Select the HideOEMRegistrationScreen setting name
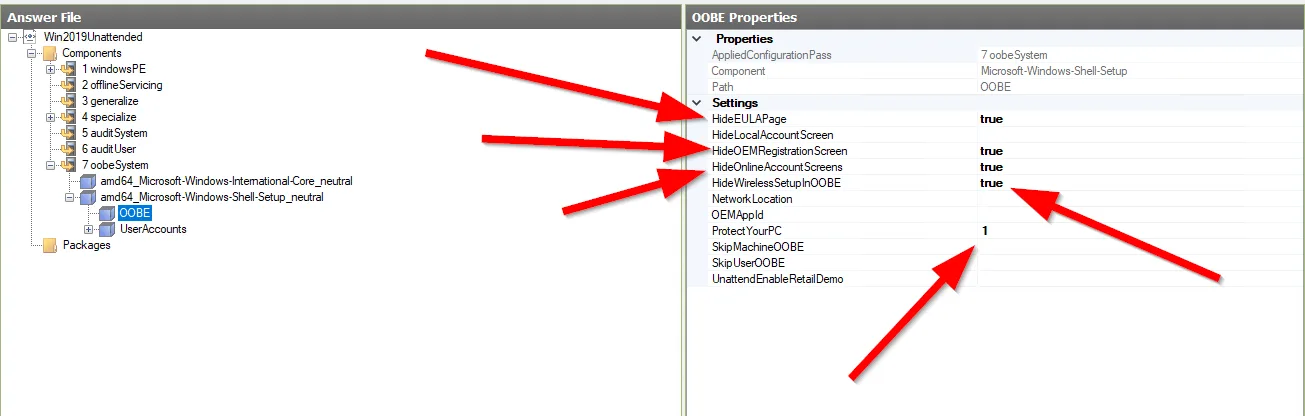This screenshot has width=1305, height=416. 779,151
